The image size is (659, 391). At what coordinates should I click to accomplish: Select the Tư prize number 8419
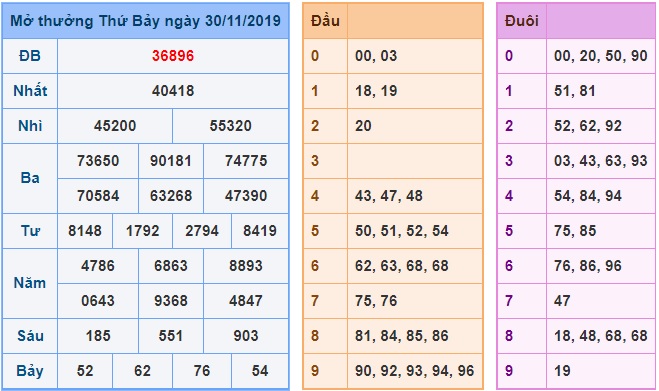tap(260, 230)
